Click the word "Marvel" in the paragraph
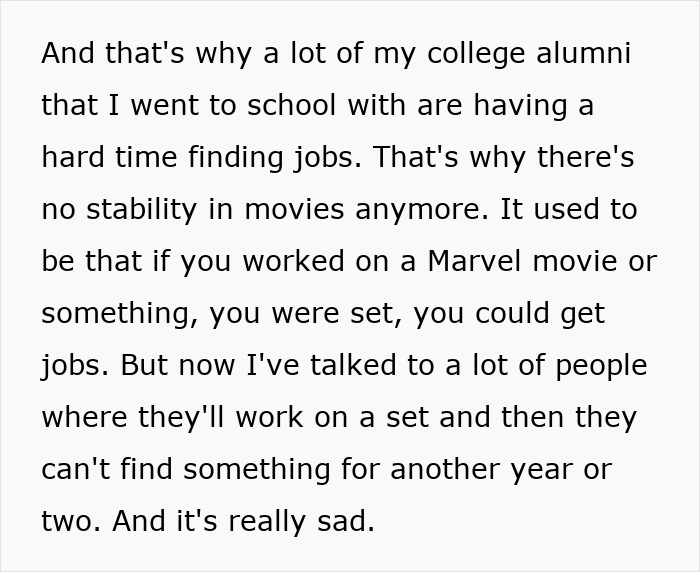This screenshot has width=700, height=572. pyautogui.click(x=478, y=261)
